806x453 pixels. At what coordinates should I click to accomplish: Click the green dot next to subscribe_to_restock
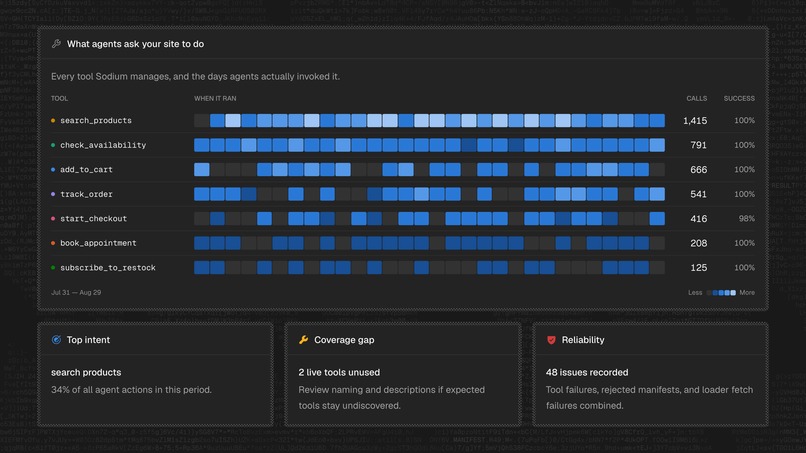pyautogui.click(x=53, y=267)
